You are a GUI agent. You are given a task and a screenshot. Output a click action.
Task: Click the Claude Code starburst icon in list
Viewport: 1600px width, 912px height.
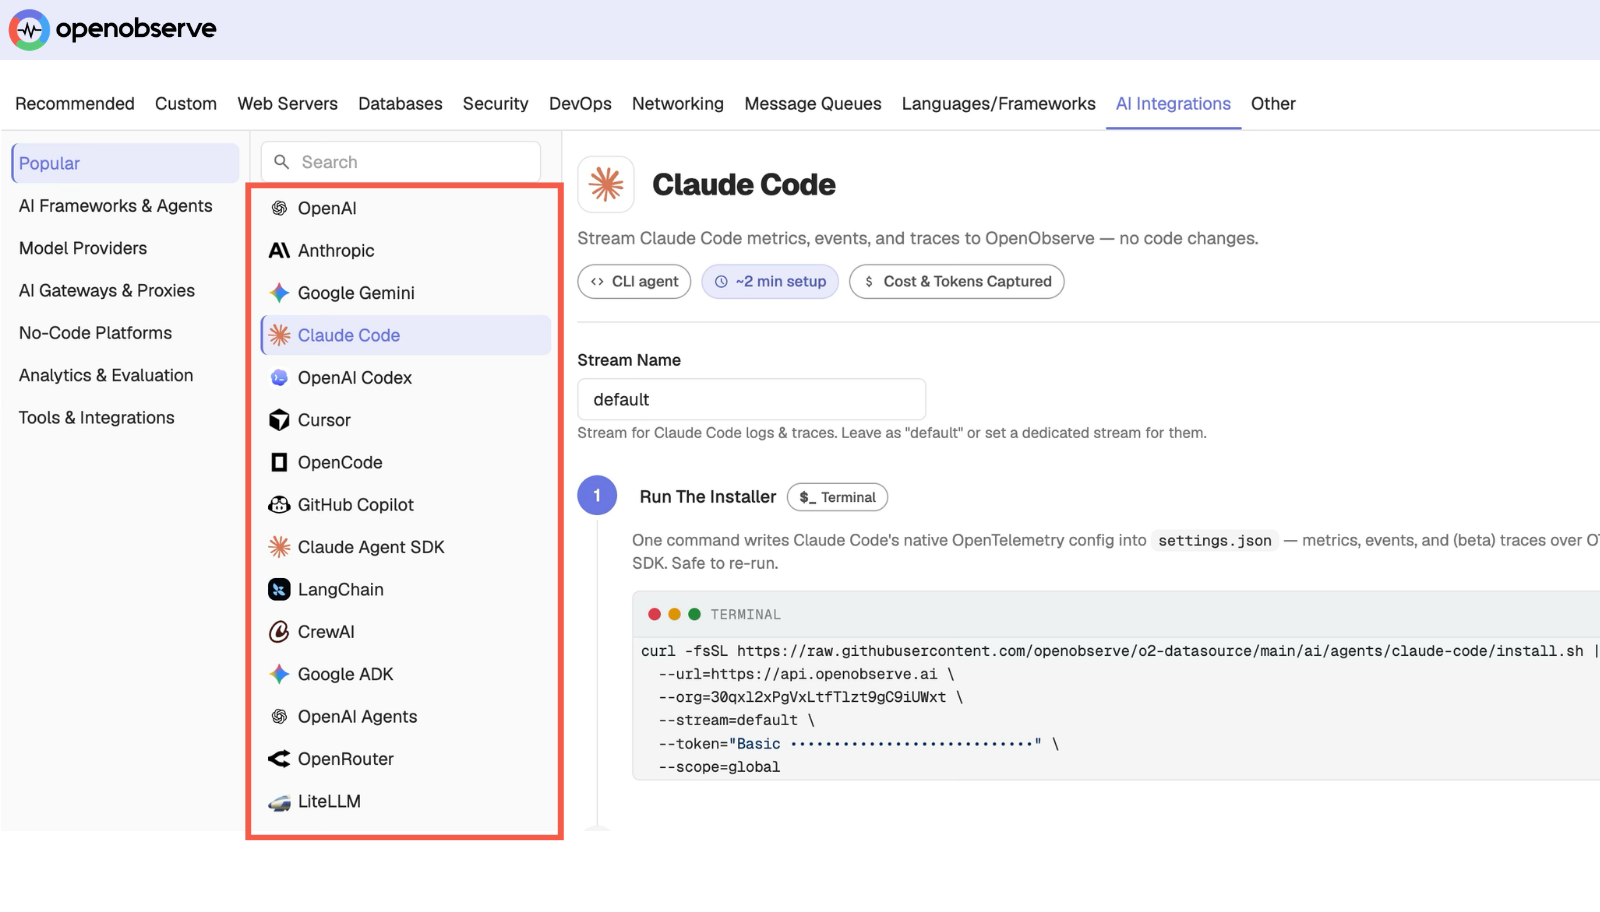(x=279, y=335)
